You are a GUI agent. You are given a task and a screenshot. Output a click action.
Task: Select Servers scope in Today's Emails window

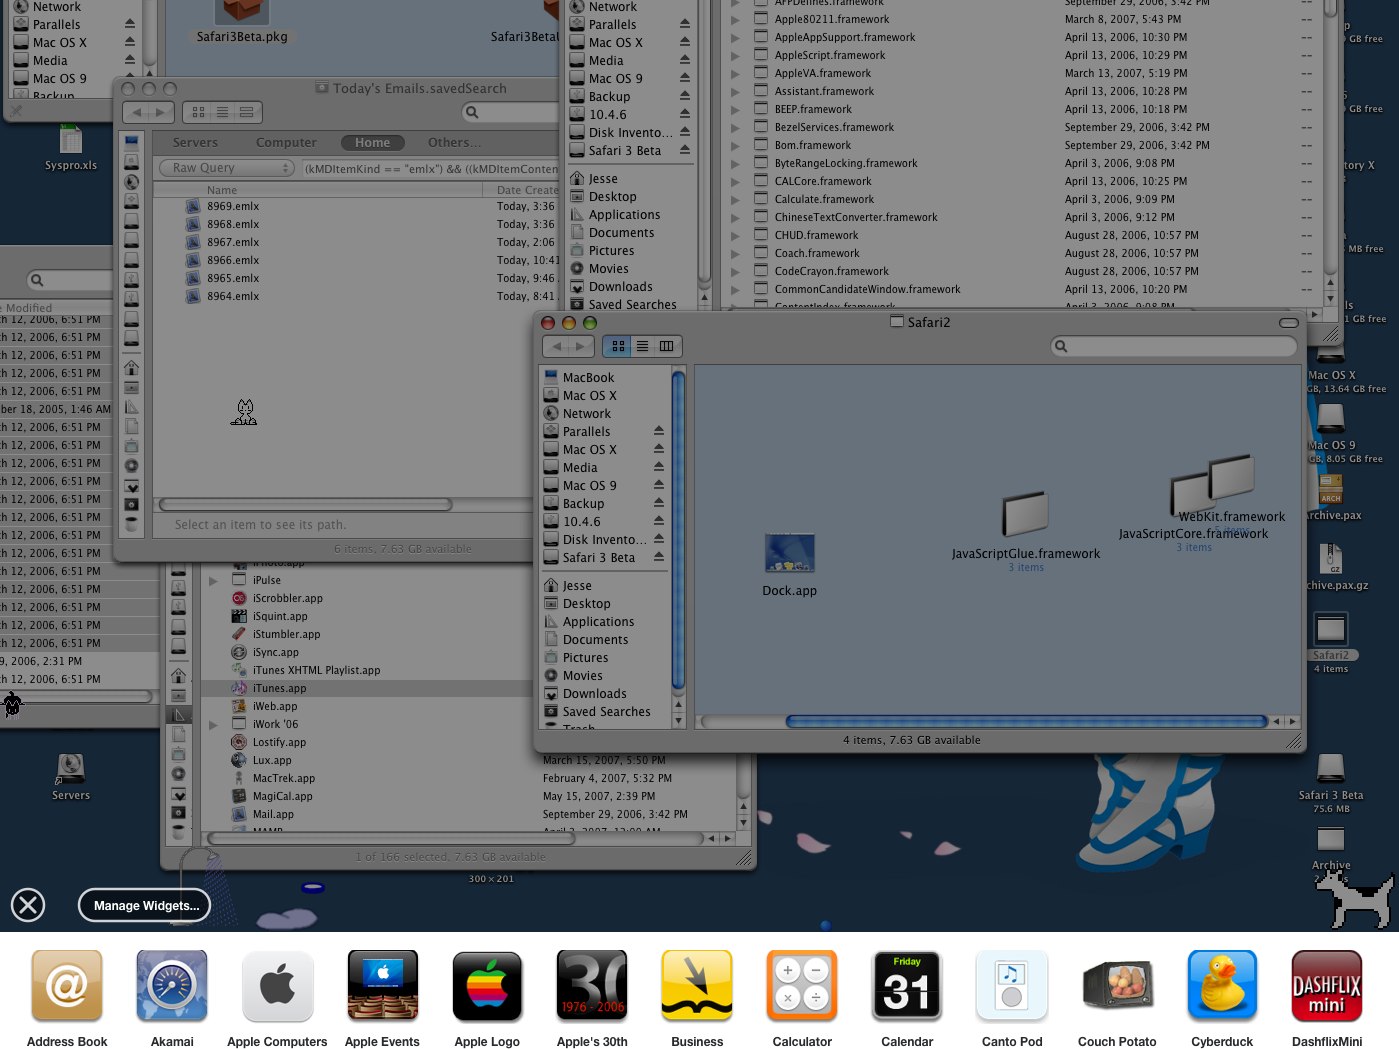195,143
